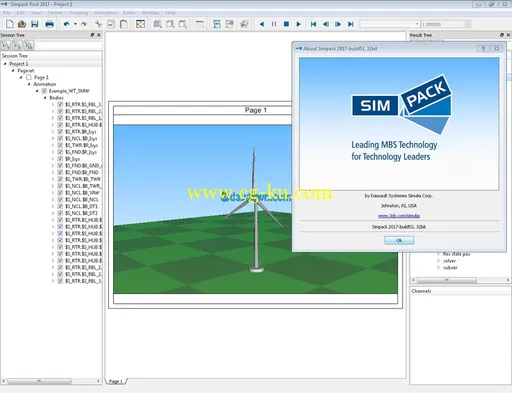Uncheck the $S_NCL.$B_YAW body checkbox
Viewport: 512px width, 393px height.
pyautogui.click(x=60, y=193)
